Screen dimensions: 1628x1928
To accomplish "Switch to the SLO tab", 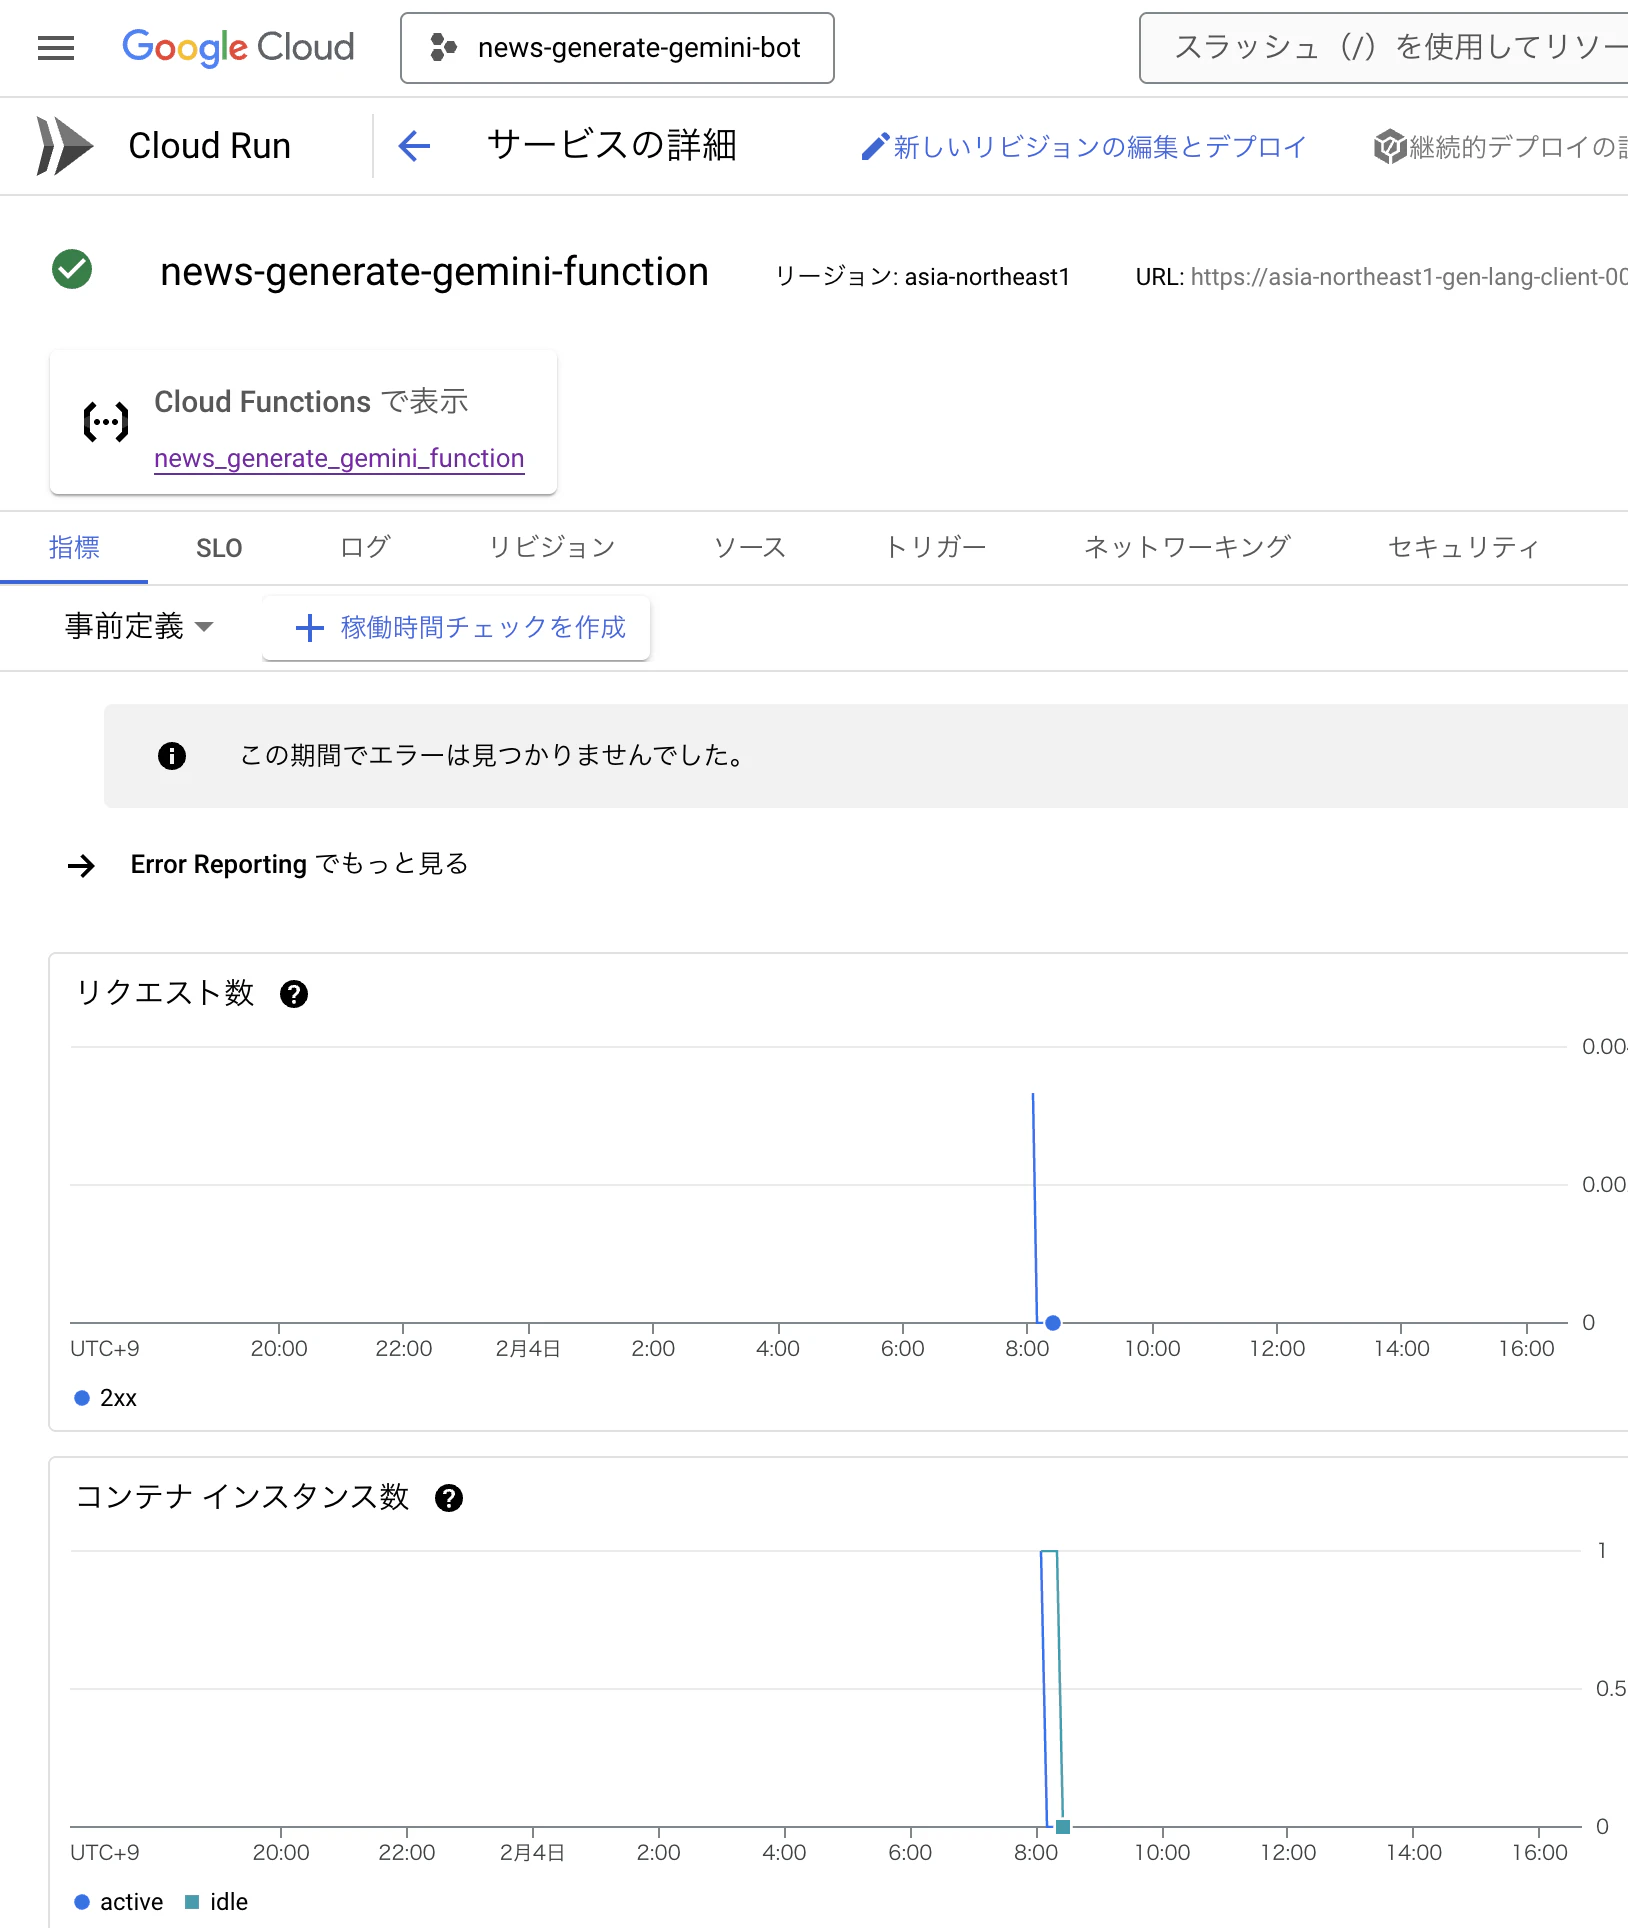I will coord(219,548).
